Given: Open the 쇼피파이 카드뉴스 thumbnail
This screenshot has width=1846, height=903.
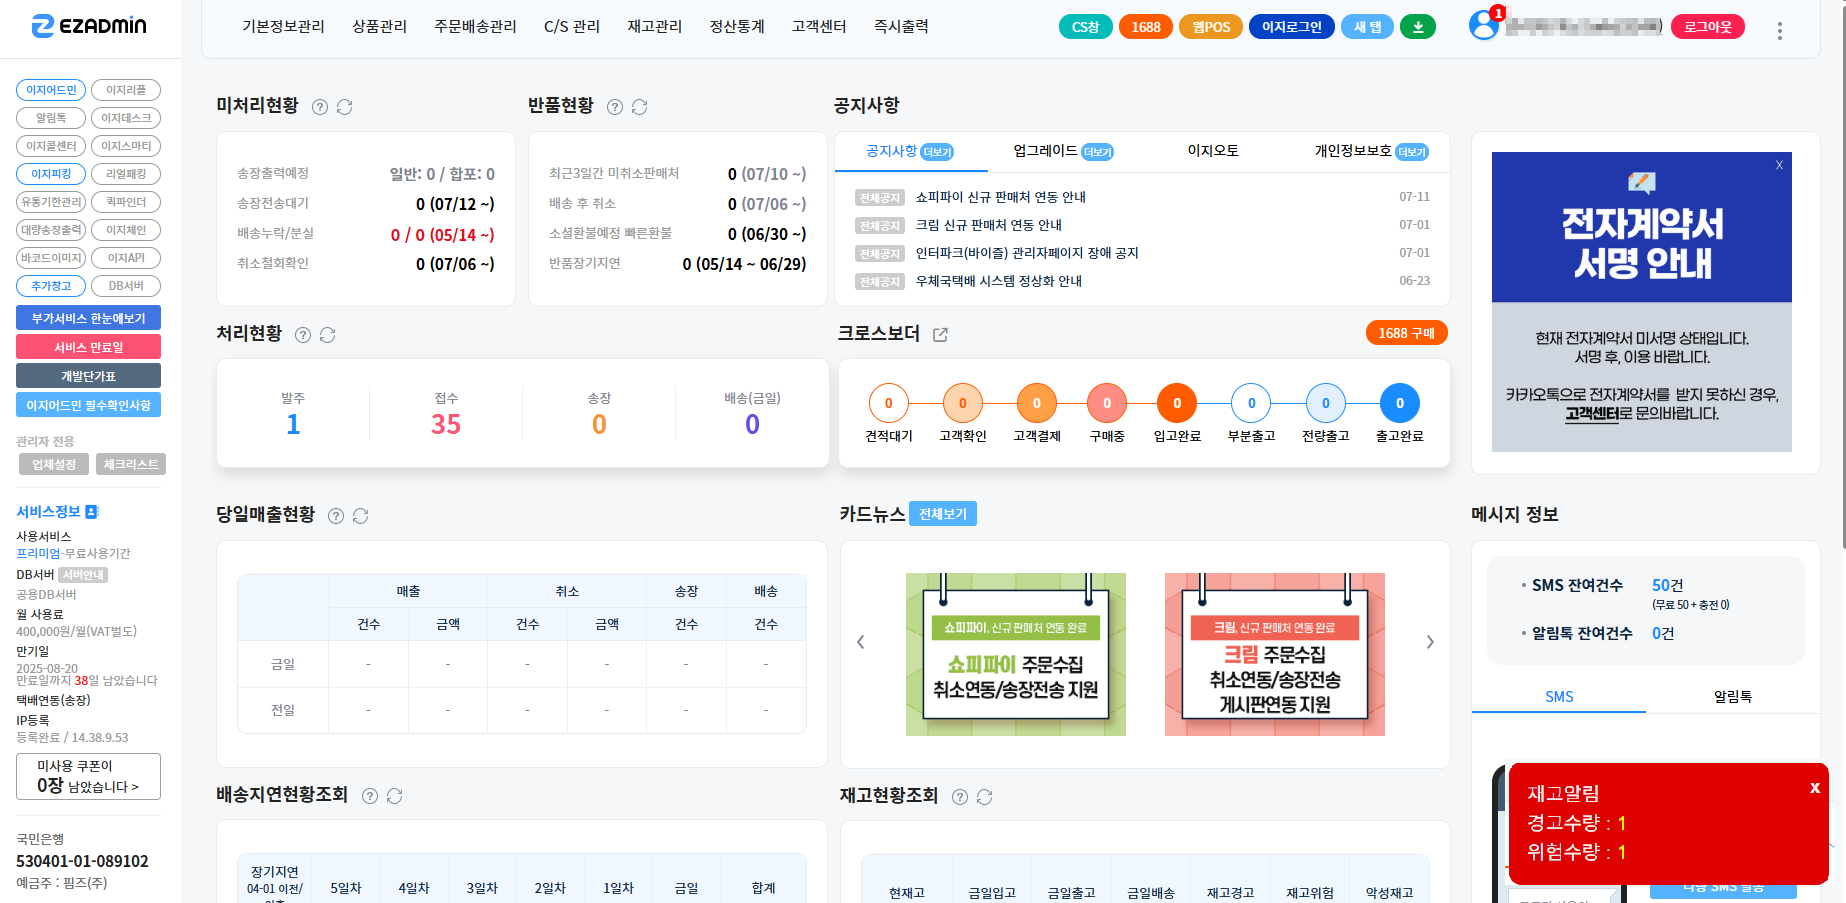Looking at the screenshot, I should 1015,654.
